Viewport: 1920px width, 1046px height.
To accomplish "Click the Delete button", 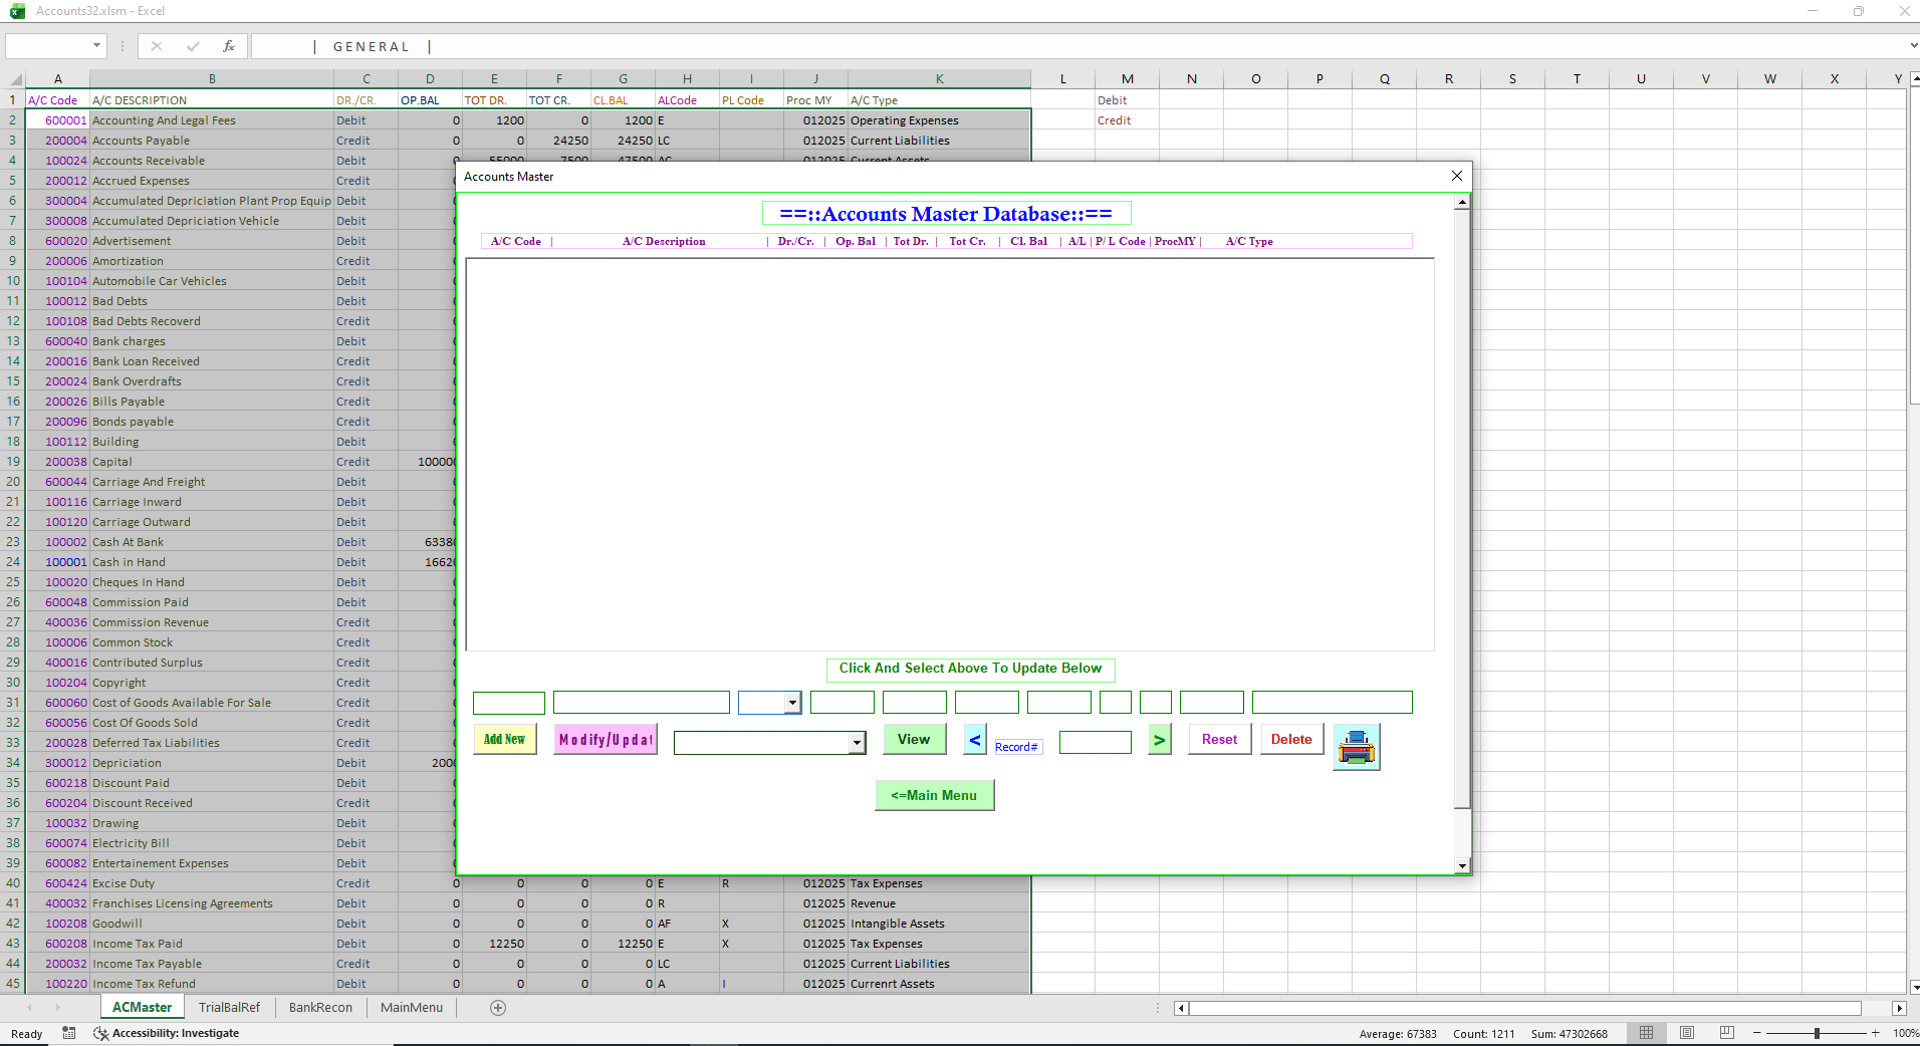I will (1291, 739).
